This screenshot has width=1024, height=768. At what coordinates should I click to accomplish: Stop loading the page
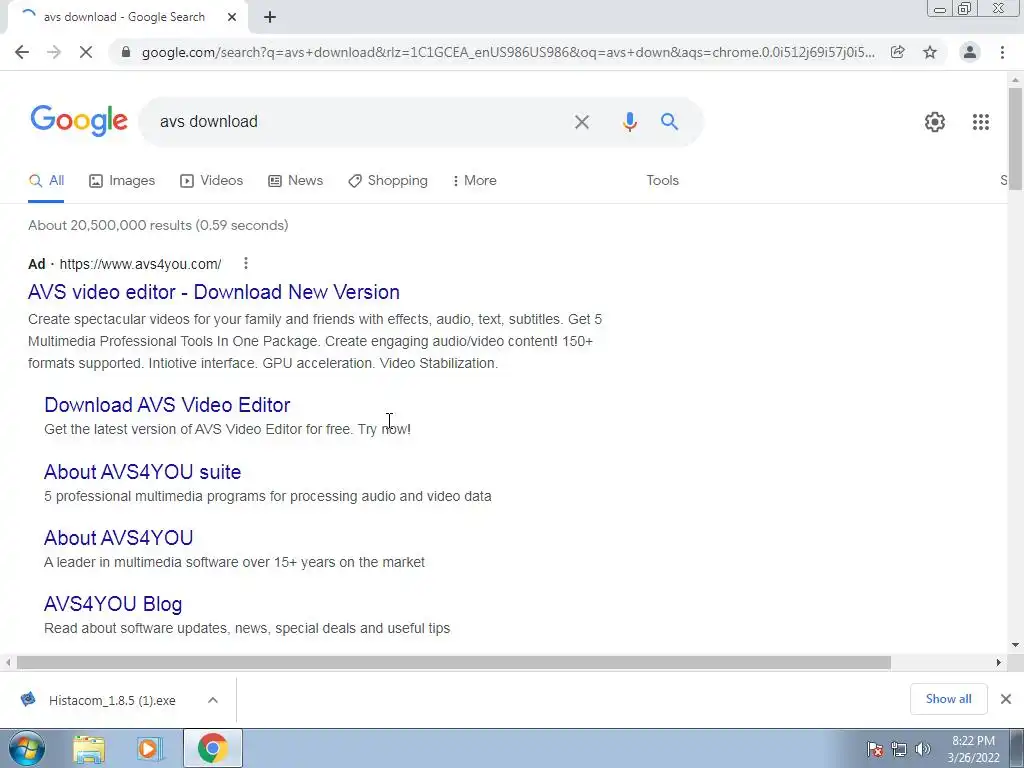click(x=86, y=52)
